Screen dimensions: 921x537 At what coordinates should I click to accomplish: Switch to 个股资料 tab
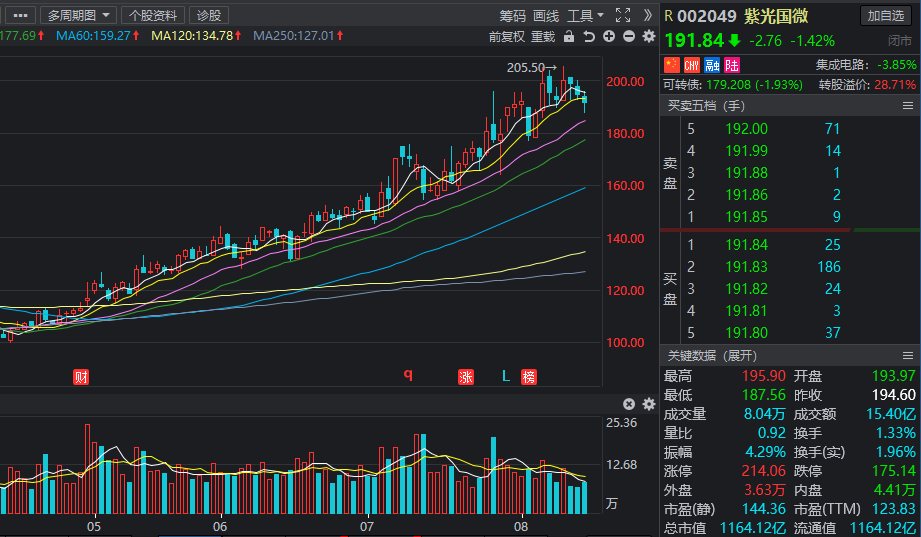(x=153, y=15)
